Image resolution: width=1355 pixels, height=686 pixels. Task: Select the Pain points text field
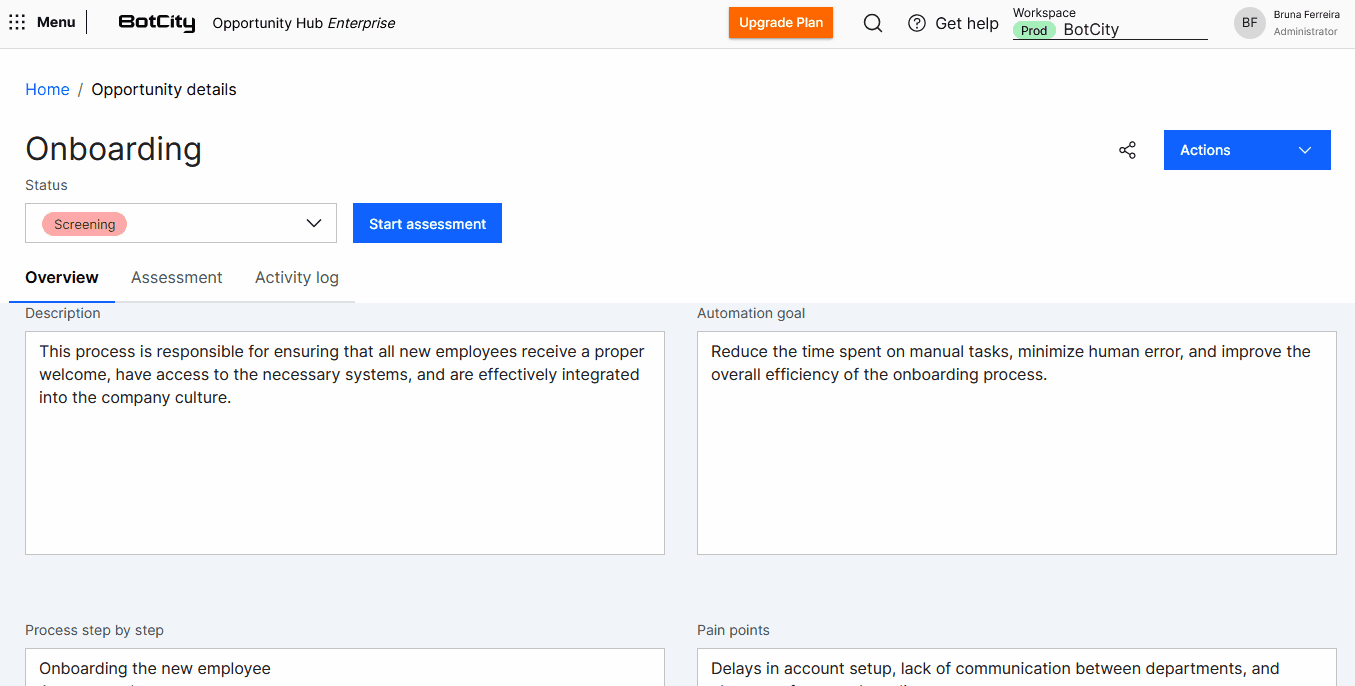click(1016, 668)
